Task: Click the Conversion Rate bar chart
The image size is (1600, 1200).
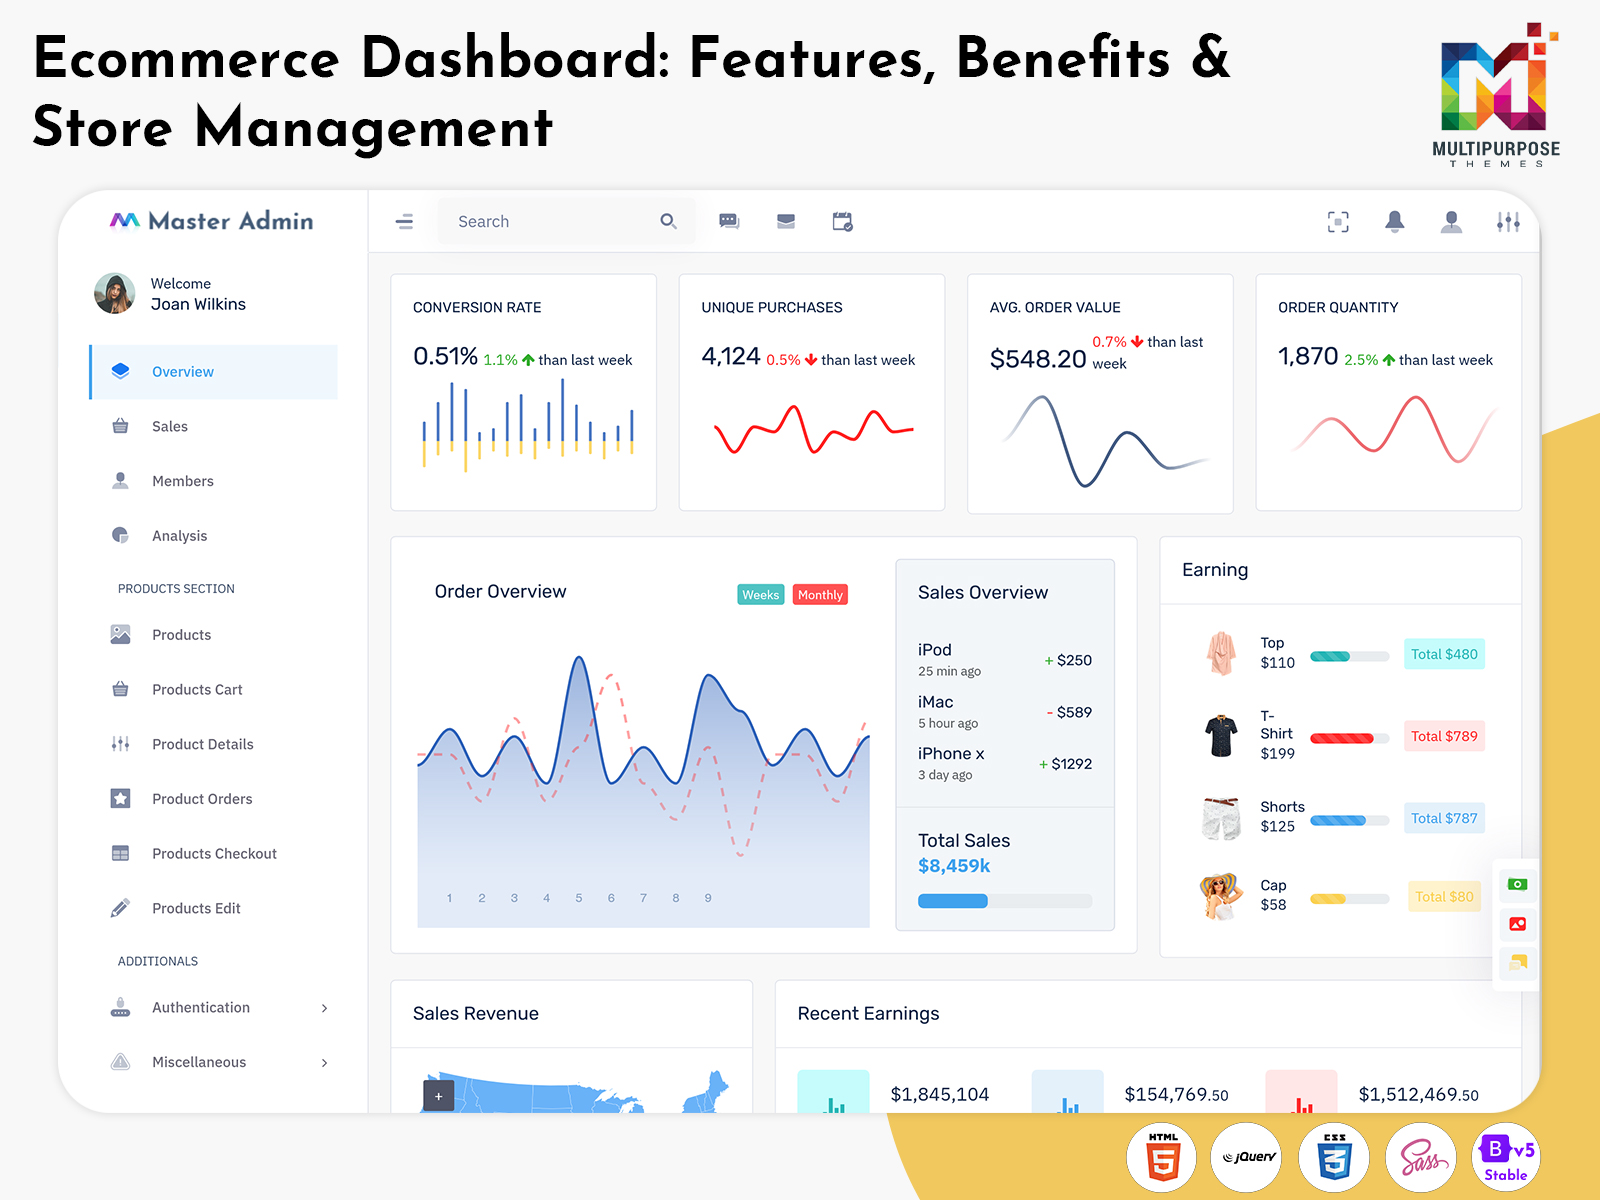Action: [x=527, y=425]
